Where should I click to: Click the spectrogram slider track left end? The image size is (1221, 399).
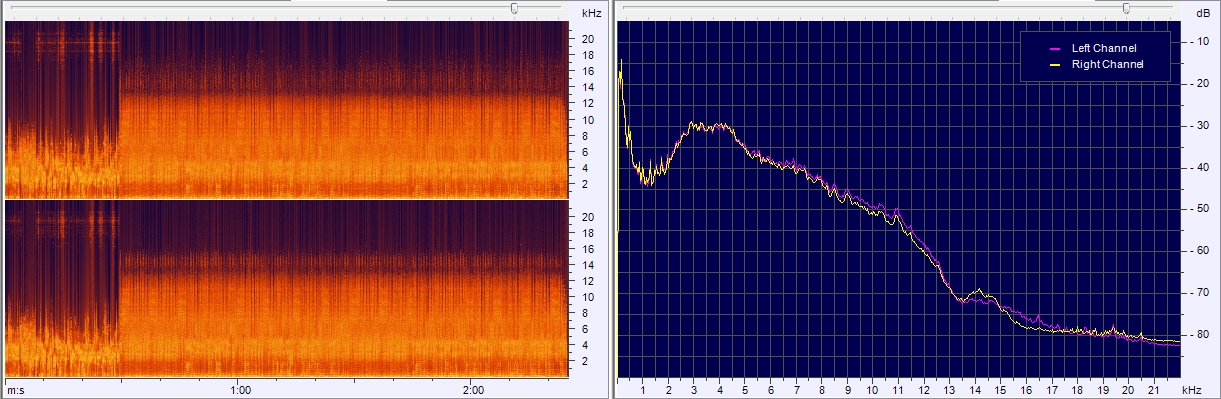12,8
